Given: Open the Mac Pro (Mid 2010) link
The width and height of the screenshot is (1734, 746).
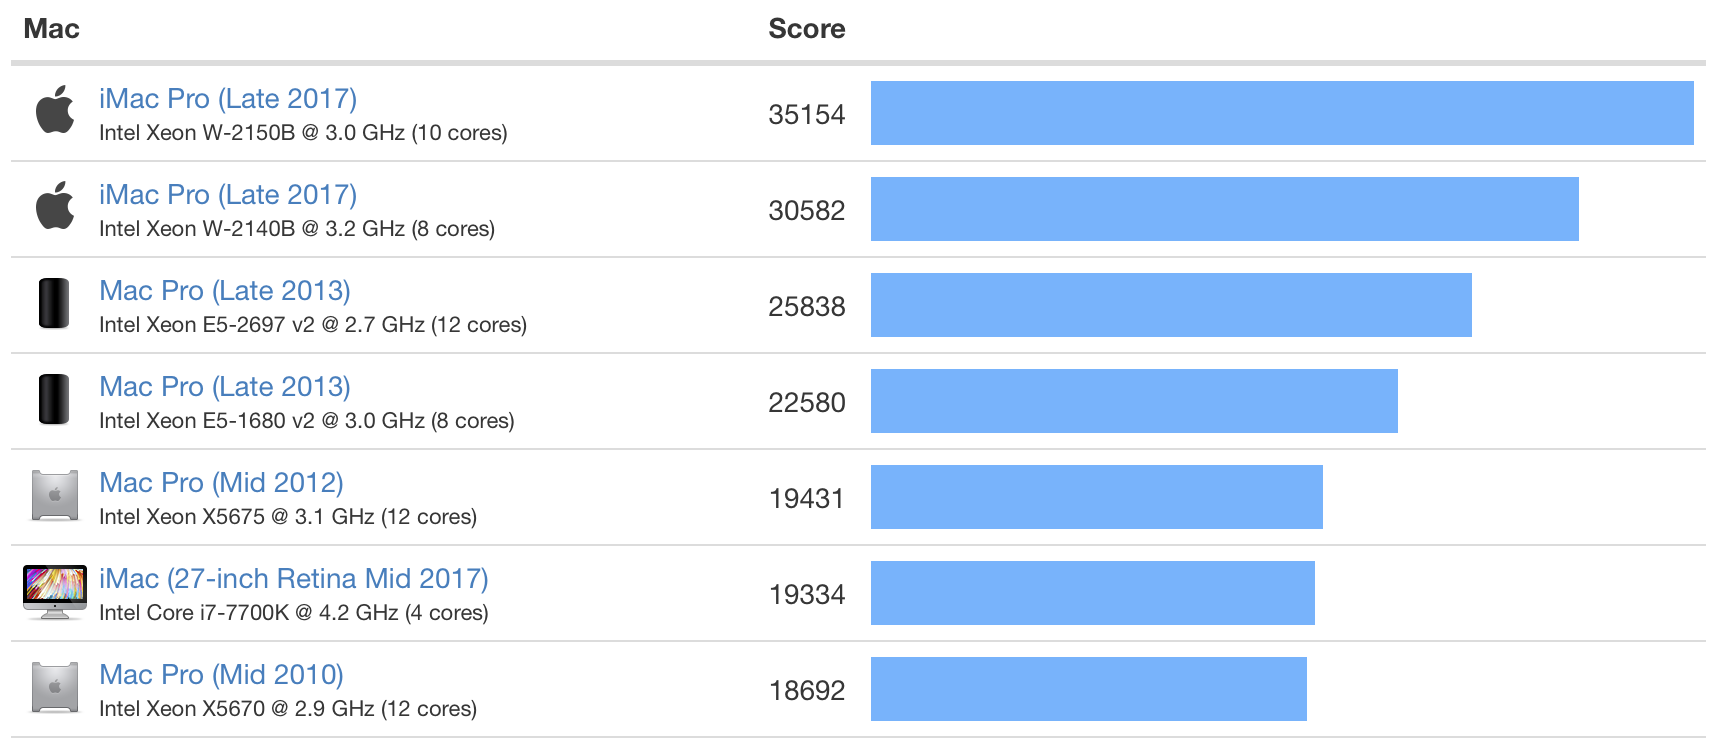Looking at the screenshot, I should tap(221, 675).
